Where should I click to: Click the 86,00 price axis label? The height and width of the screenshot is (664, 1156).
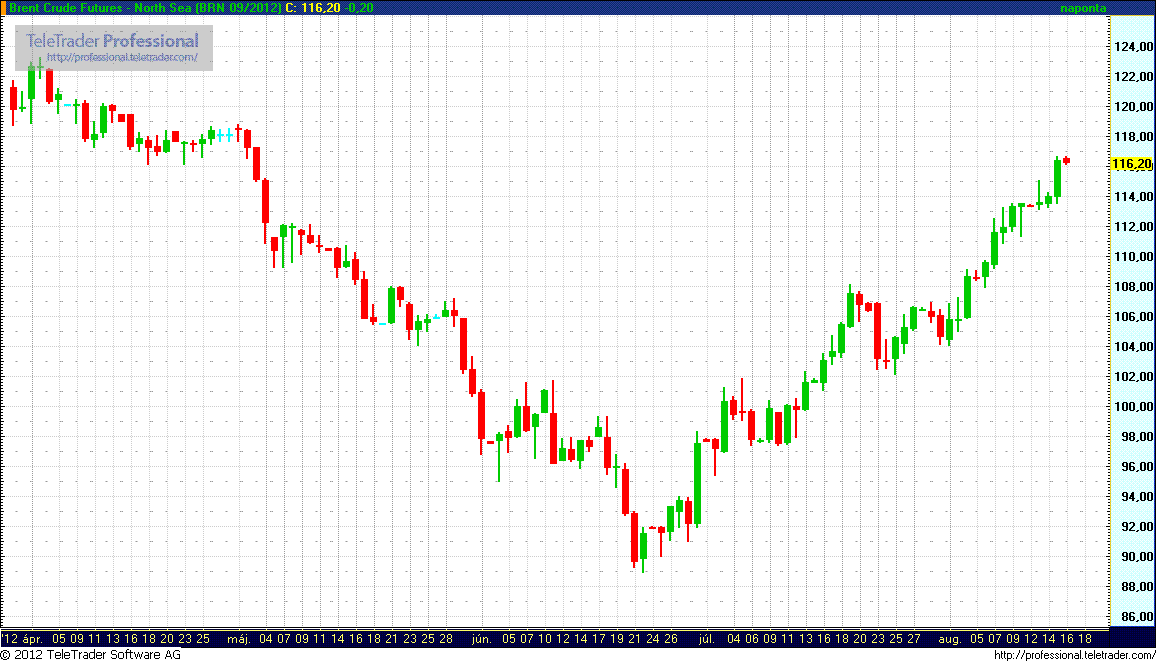click(1132, 617)
